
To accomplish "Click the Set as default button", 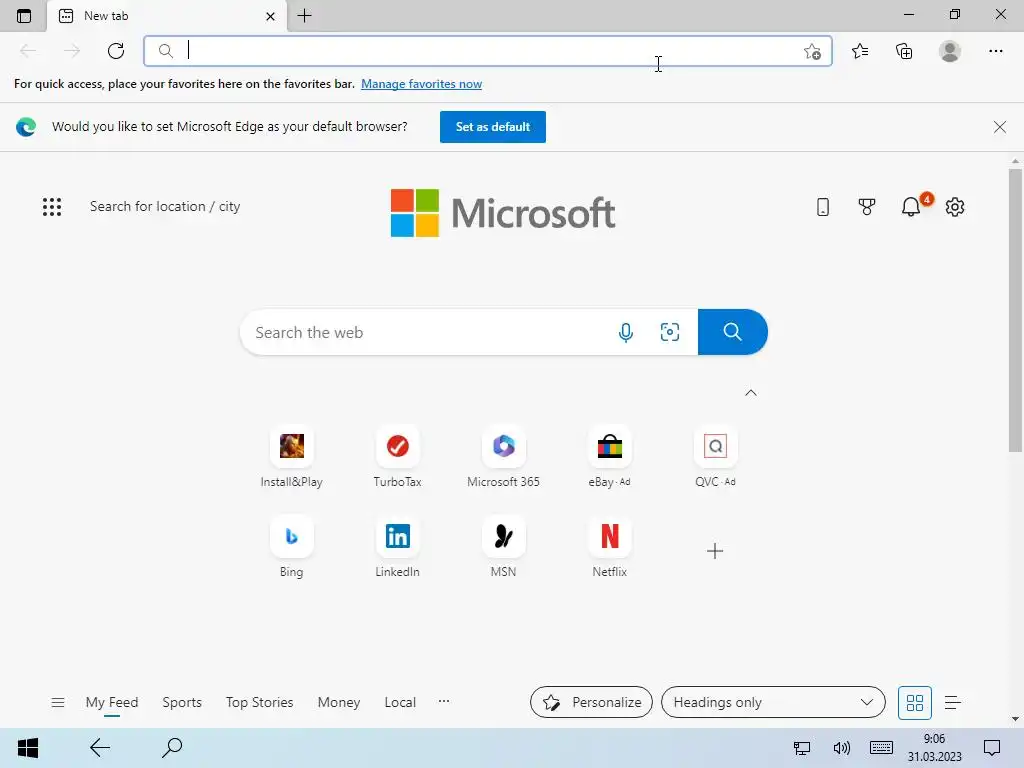I will click(492, 127).
